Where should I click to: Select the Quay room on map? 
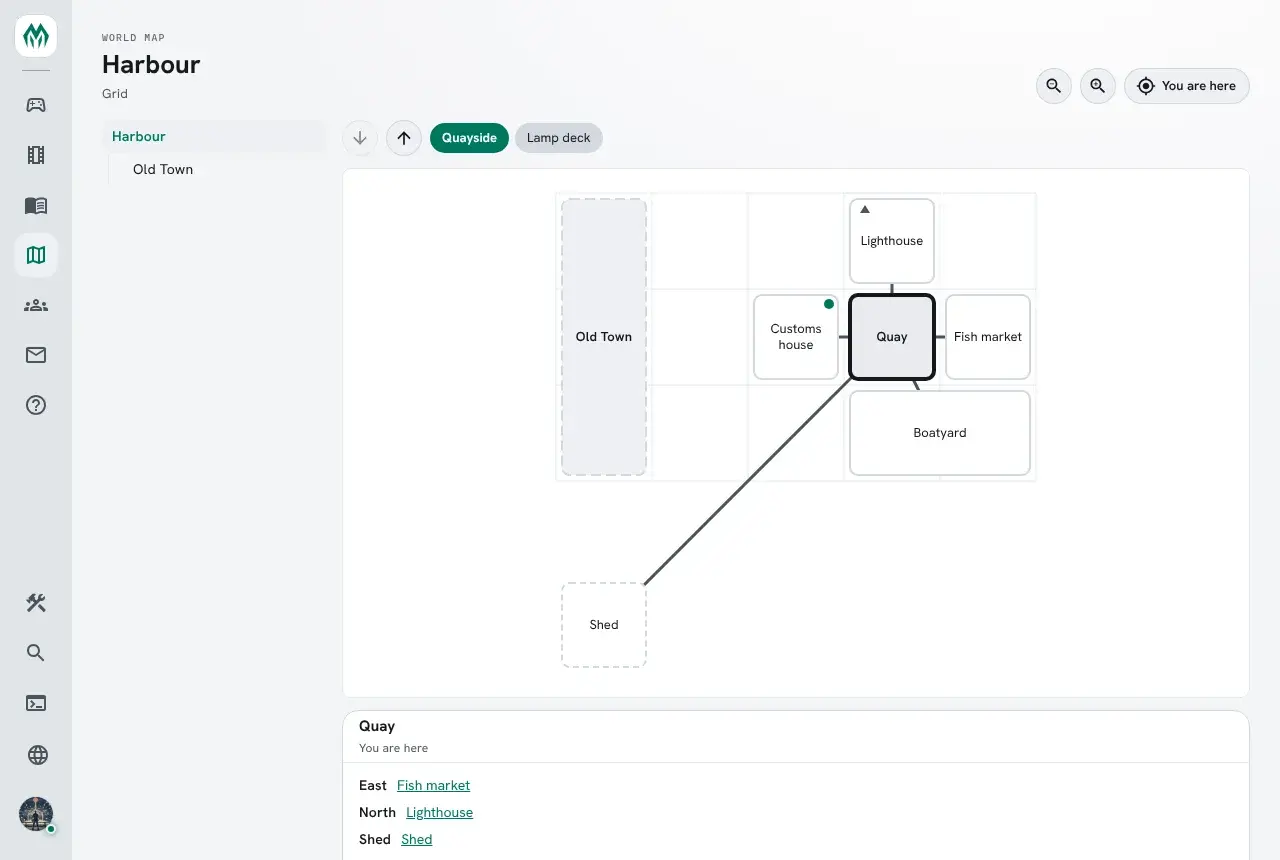(892, 337)
